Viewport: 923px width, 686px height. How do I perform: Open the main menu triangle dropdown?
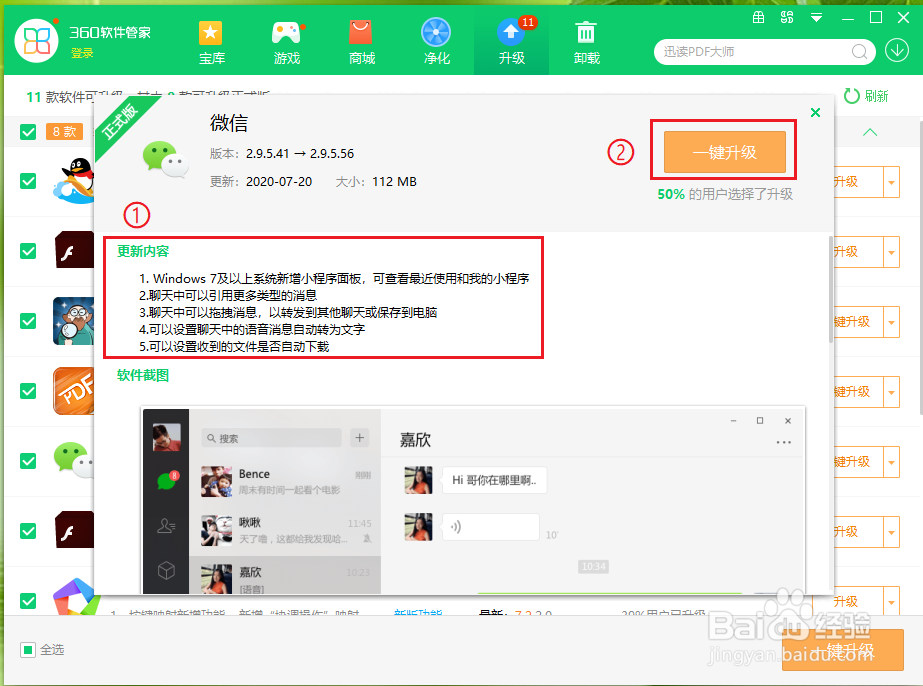pos(816,18)
